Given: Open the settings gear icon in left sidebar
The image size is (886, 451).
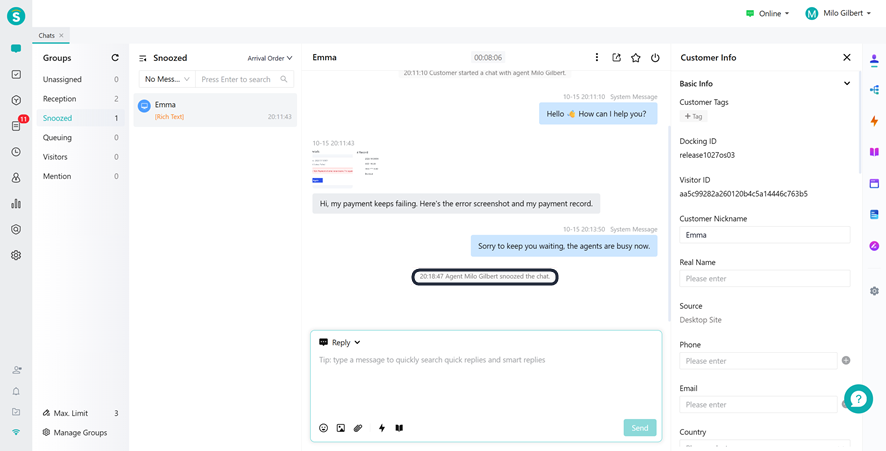Looking at the screenshot, I should point(16,255).
